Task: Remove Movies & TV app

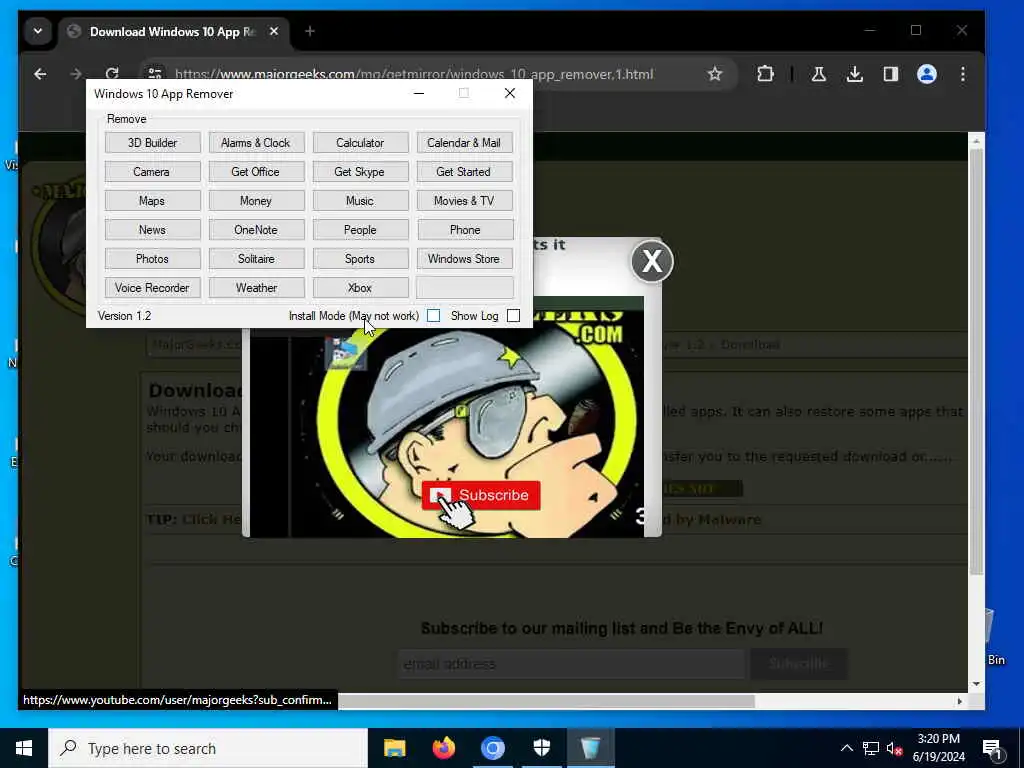Action: [464, 200]
